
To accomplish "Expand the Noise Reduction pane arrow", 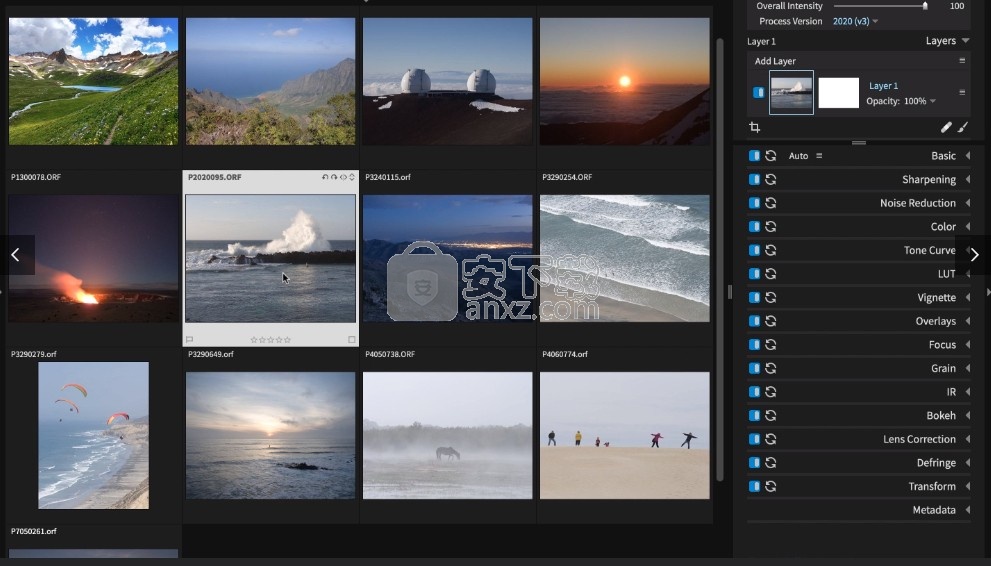I will (x=968, y=203).
